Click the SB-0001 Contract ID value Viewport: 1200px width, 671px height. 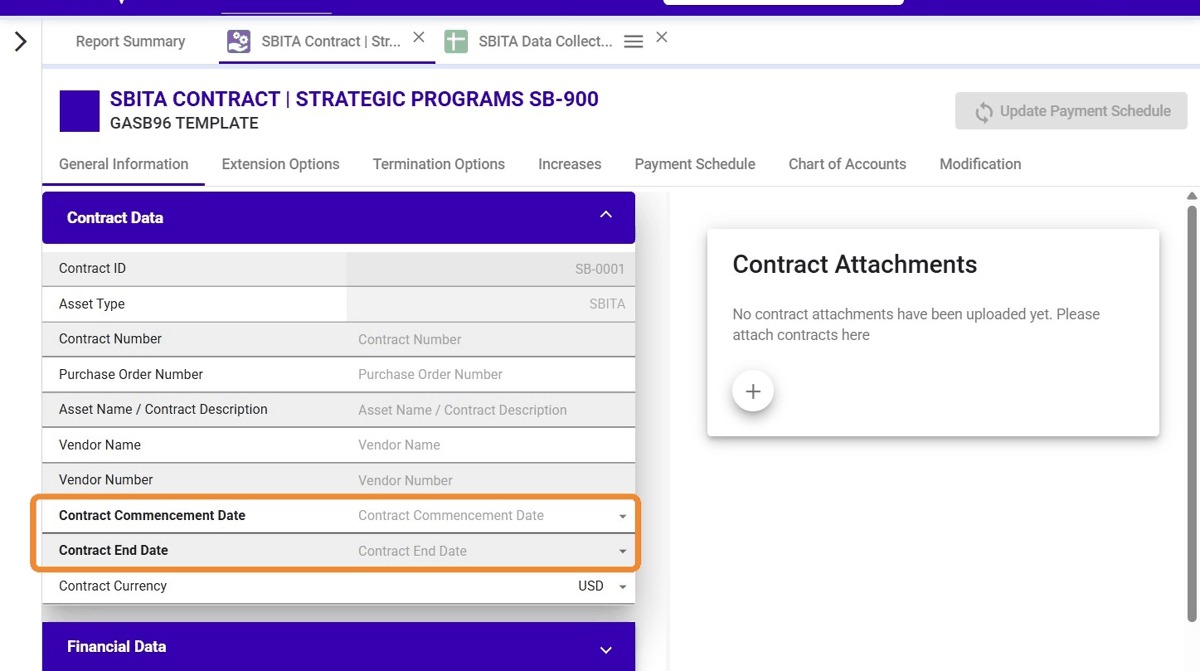[600, 269]
